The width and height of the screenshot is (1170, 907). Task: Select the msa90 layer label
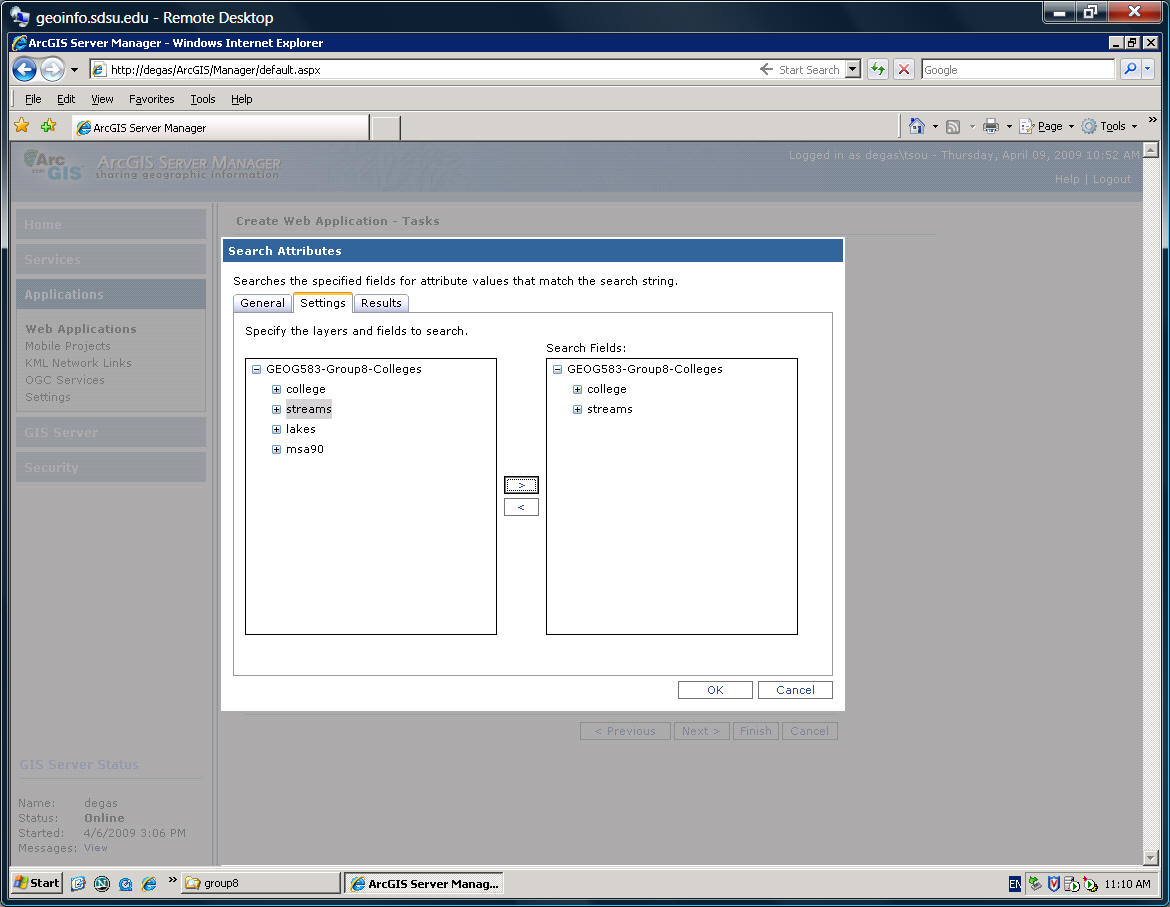pos(304,449)
